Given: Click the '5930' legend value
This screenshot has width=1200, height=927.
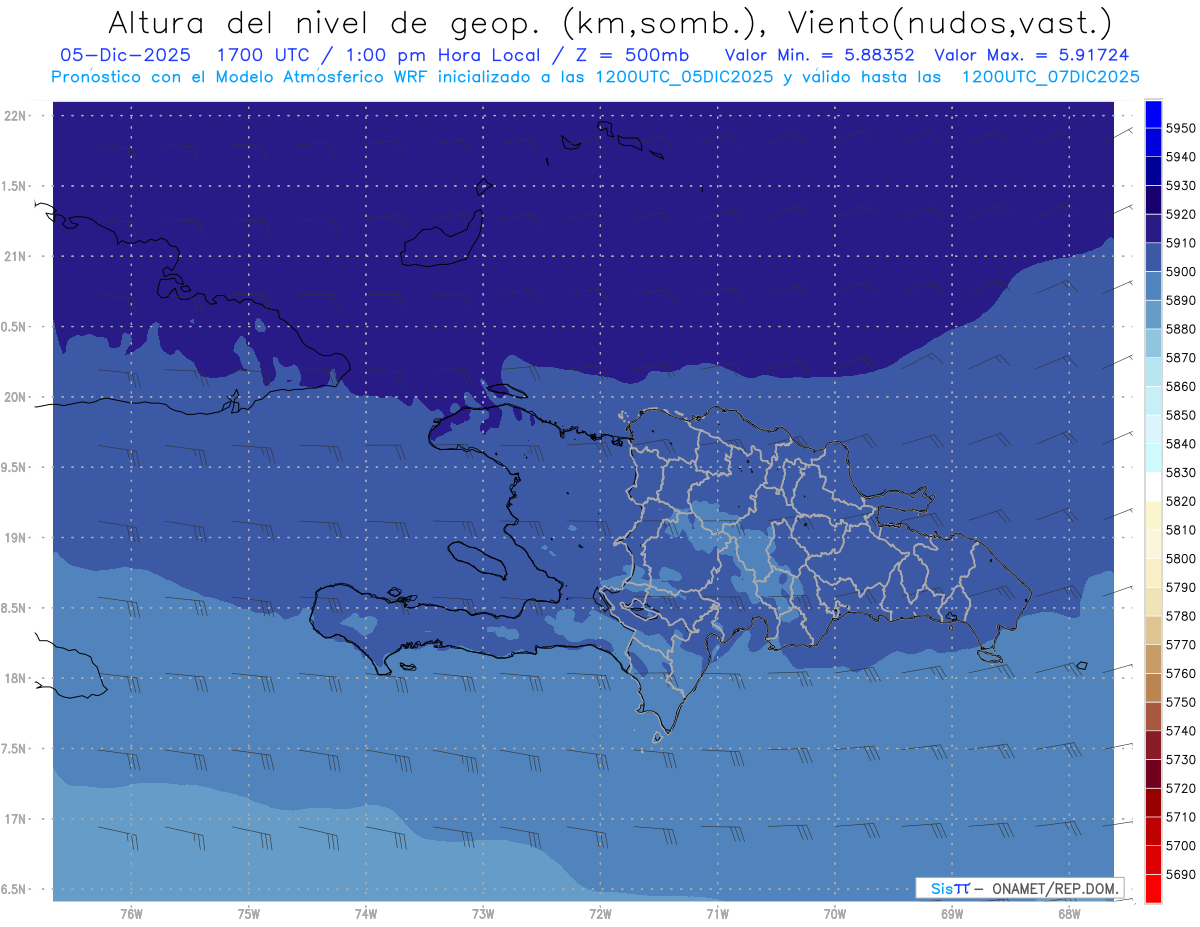Looking at the screenshot, I should click(x=1181, y=186).
